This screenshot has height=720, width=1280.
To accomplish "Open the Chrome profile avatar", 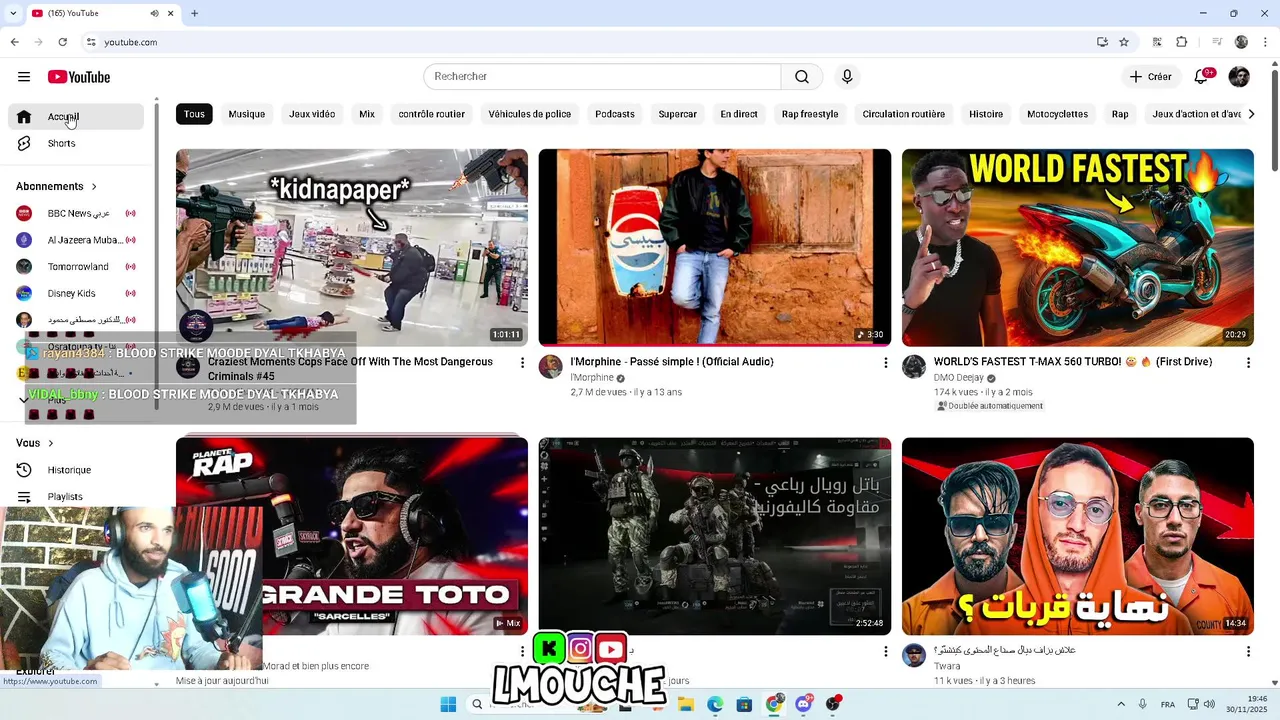I will coord(1241,42).
